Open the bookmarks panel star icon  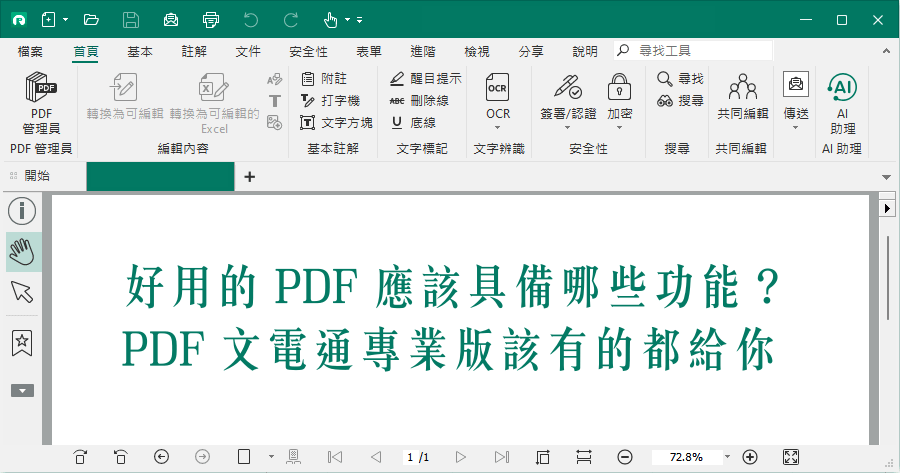pos(22,343)
